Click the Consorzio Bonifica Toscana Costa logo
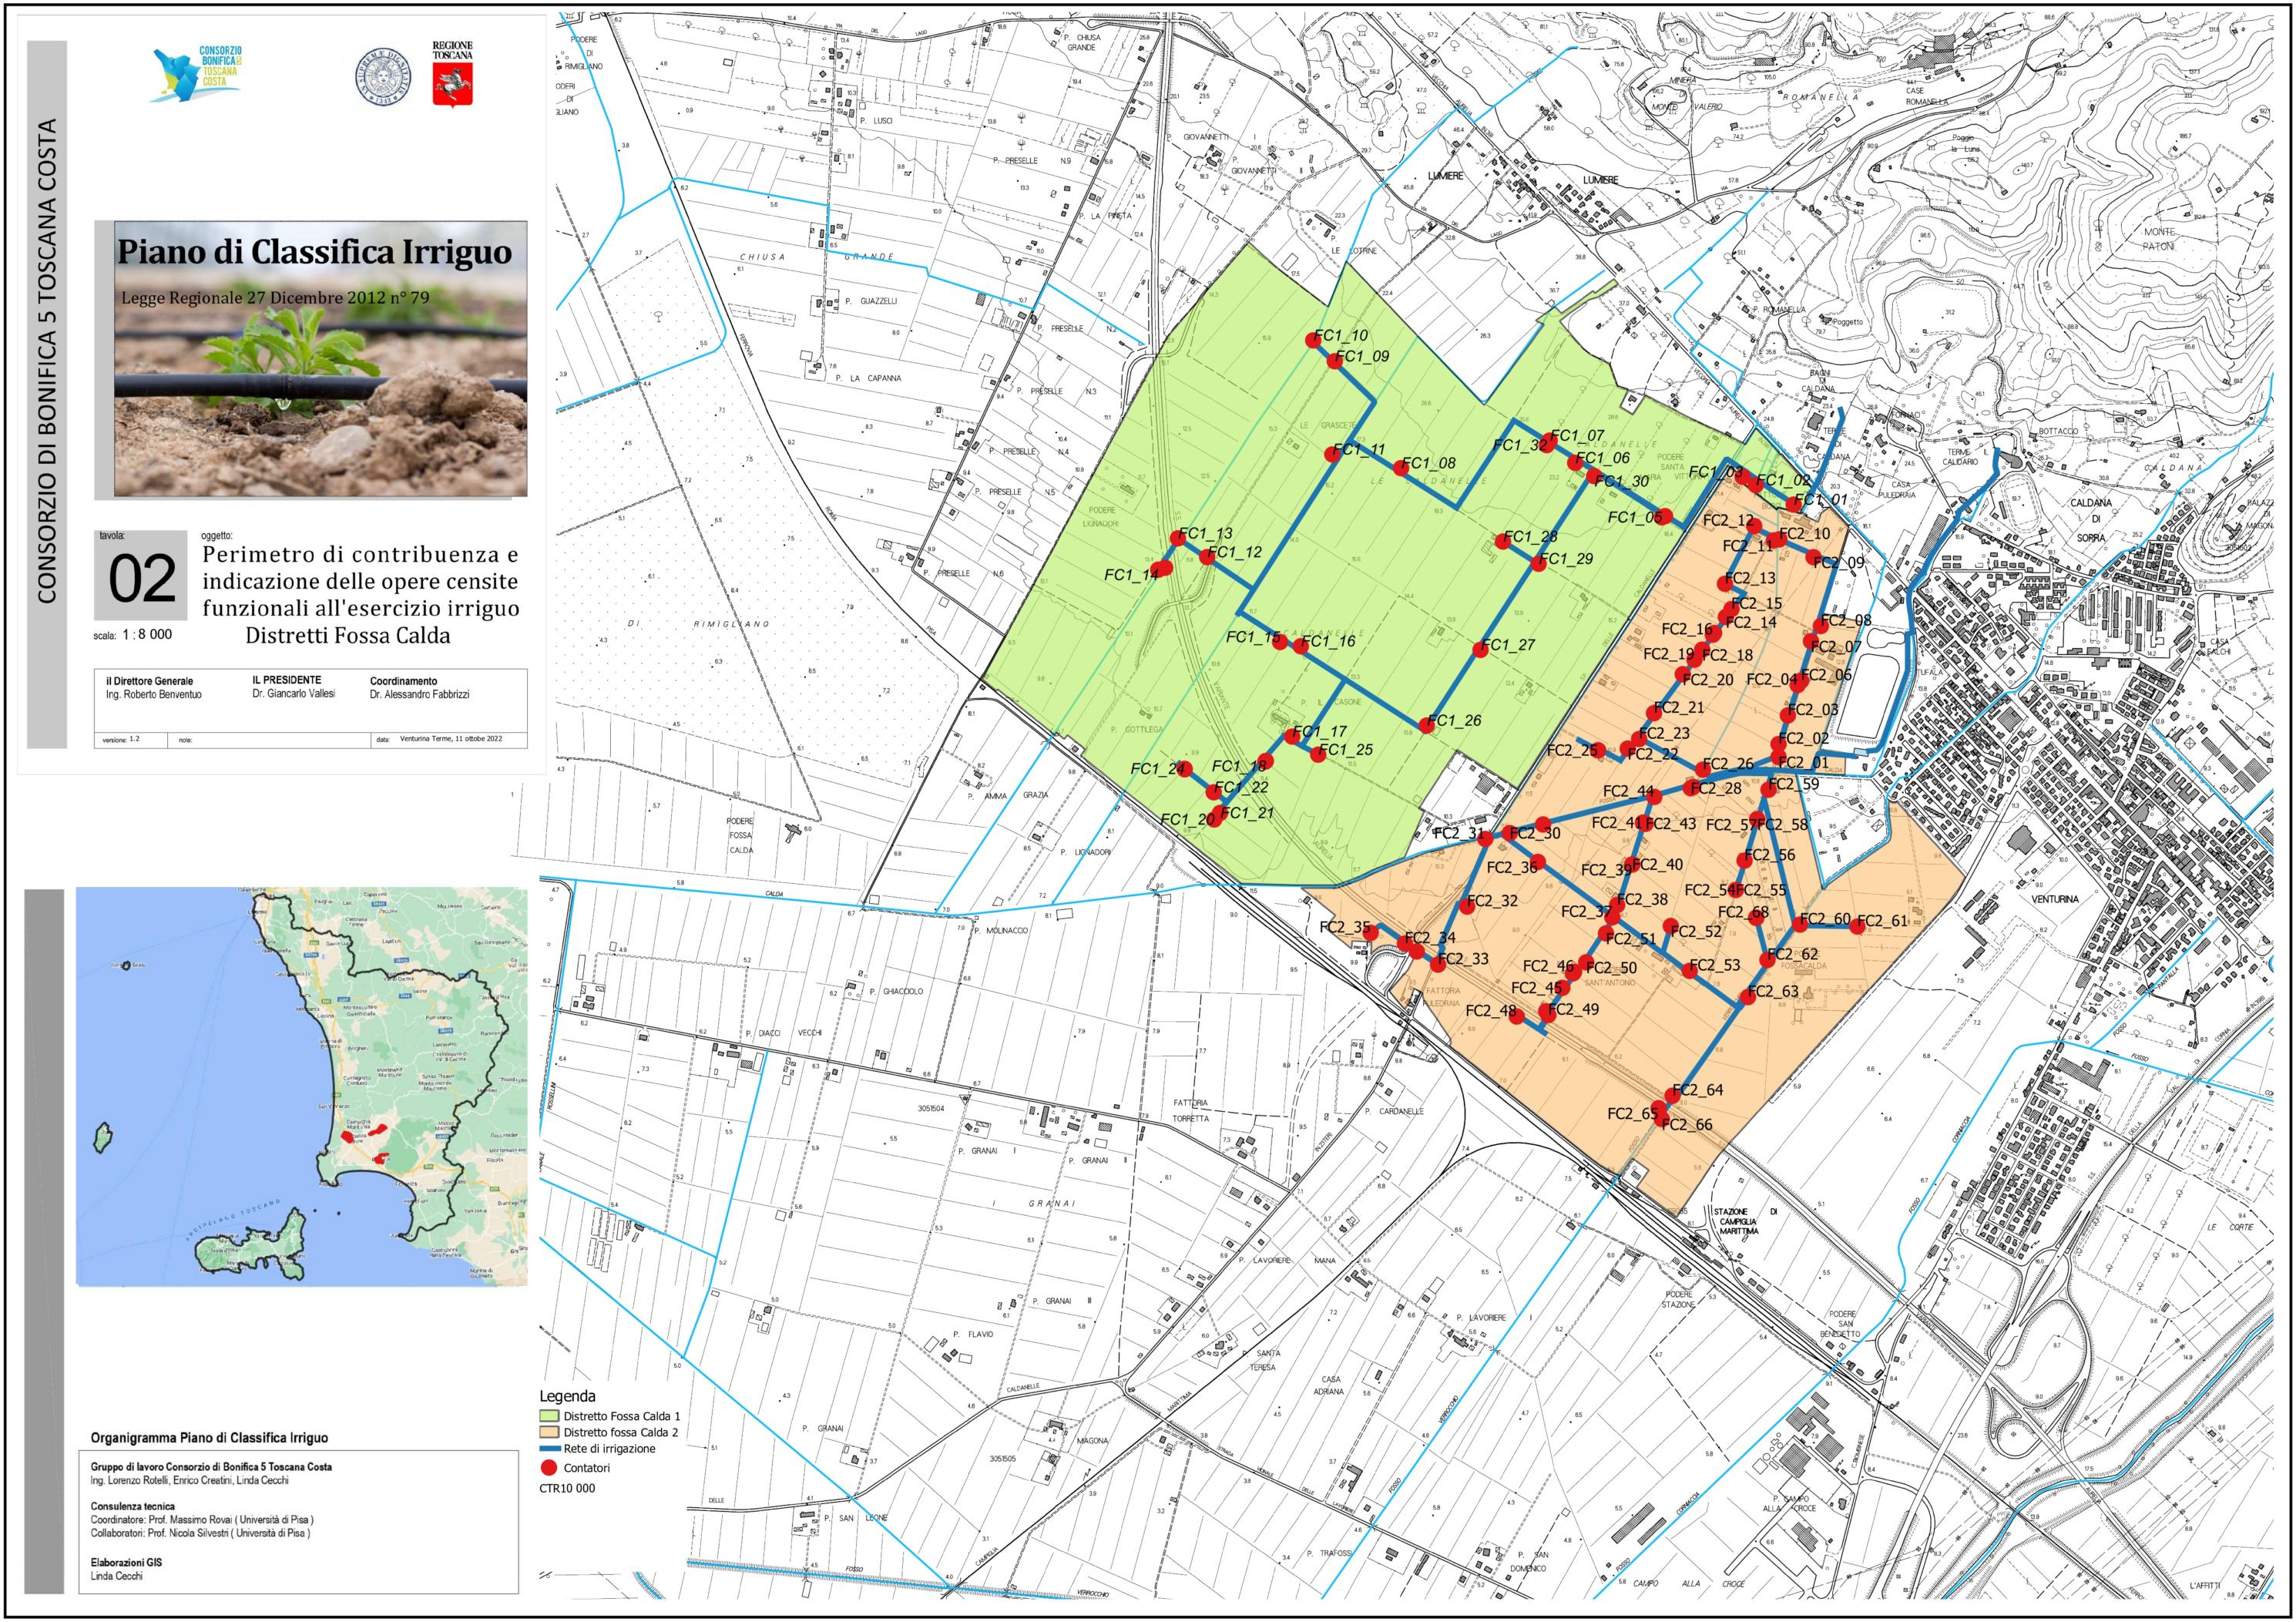This screenshot has width=2296, height=1622. point(197,73)
